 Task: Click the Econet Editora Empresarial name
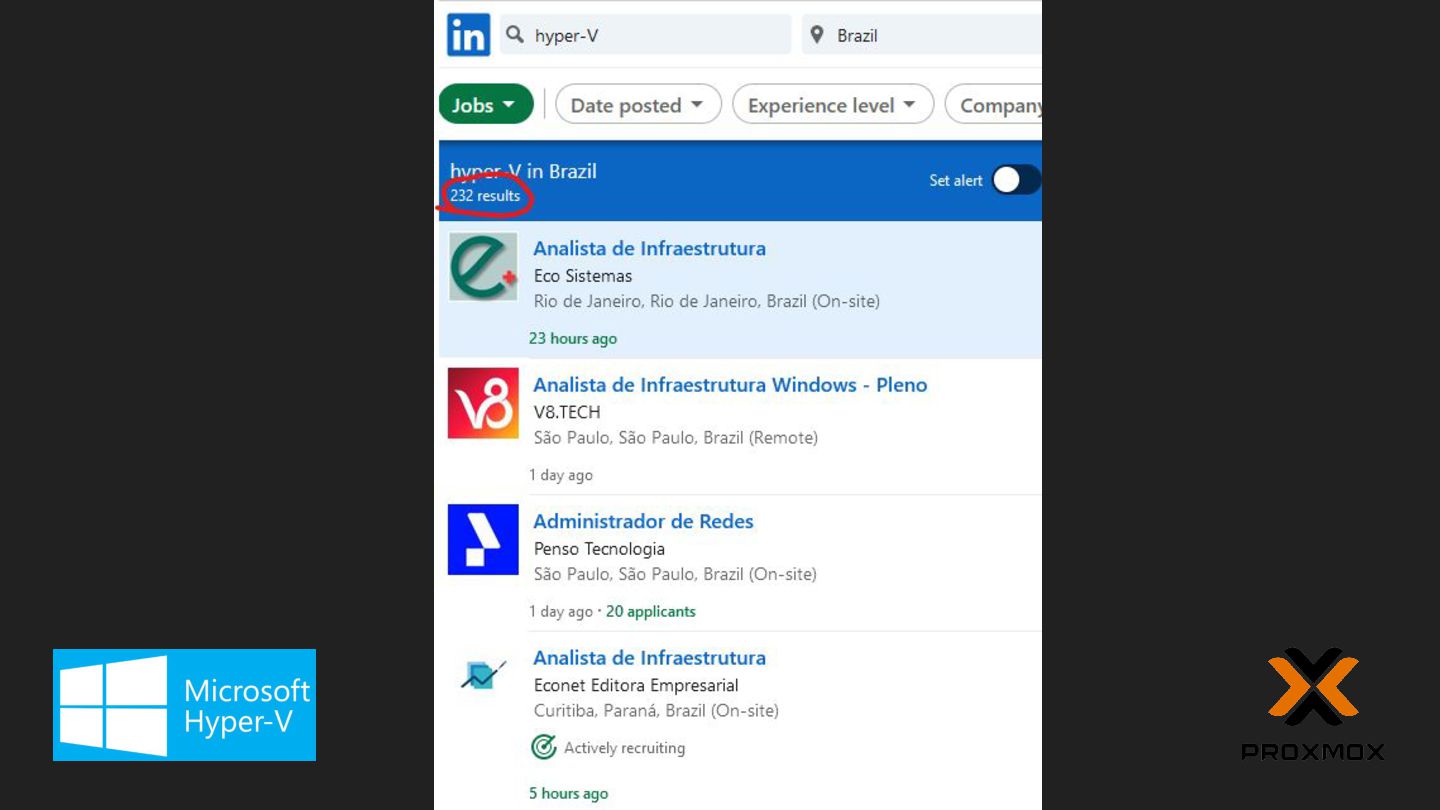[636, 685]
